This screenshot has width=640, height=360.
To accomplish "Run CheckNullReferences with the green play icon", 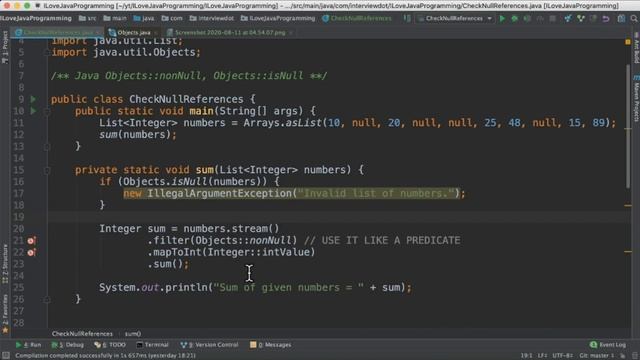I will (x=502, y=18).
